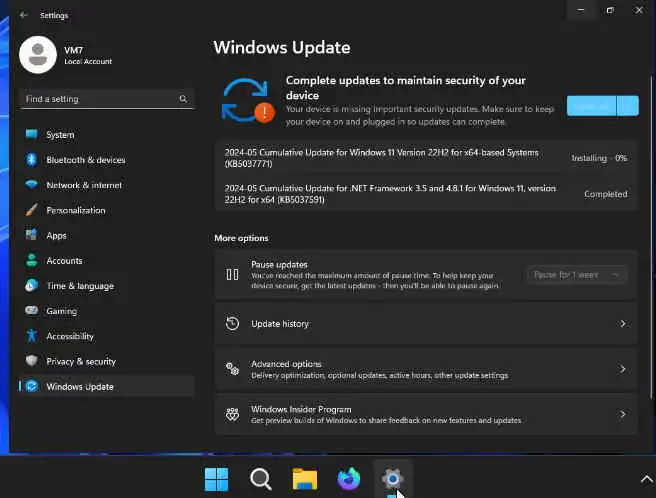Screen dimensions: 656x498
Task: Click the KB5037591 .NET Framework update entry
Action: pyautogui.click(x=426, y=194)
